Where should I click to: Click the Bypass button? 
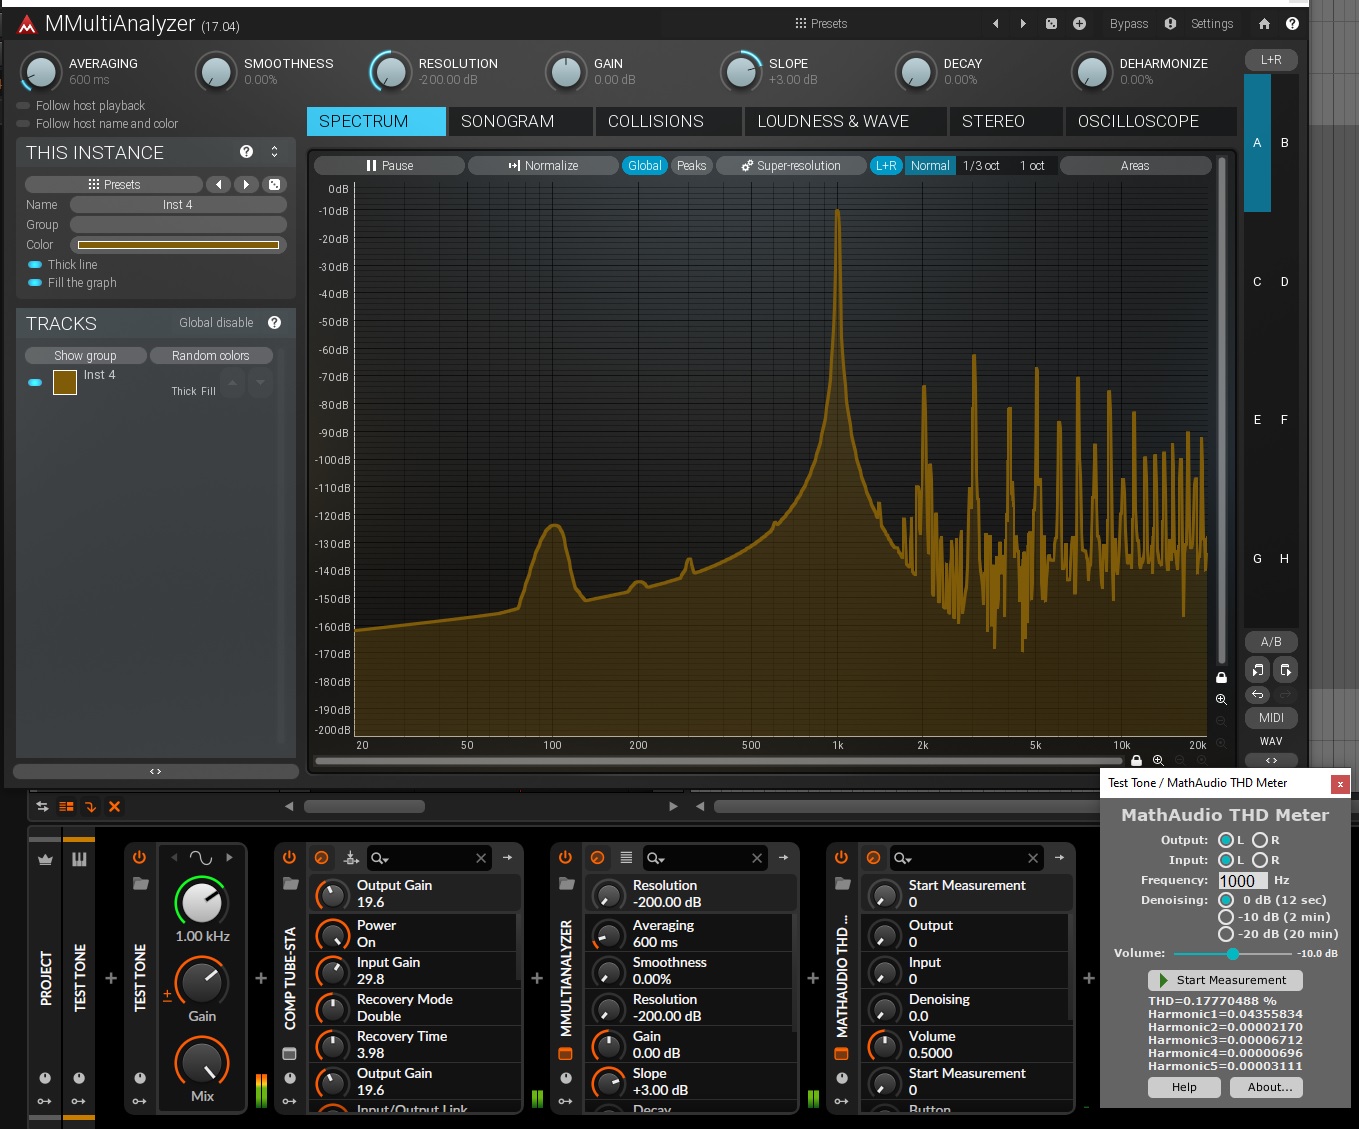point(1129,23)
